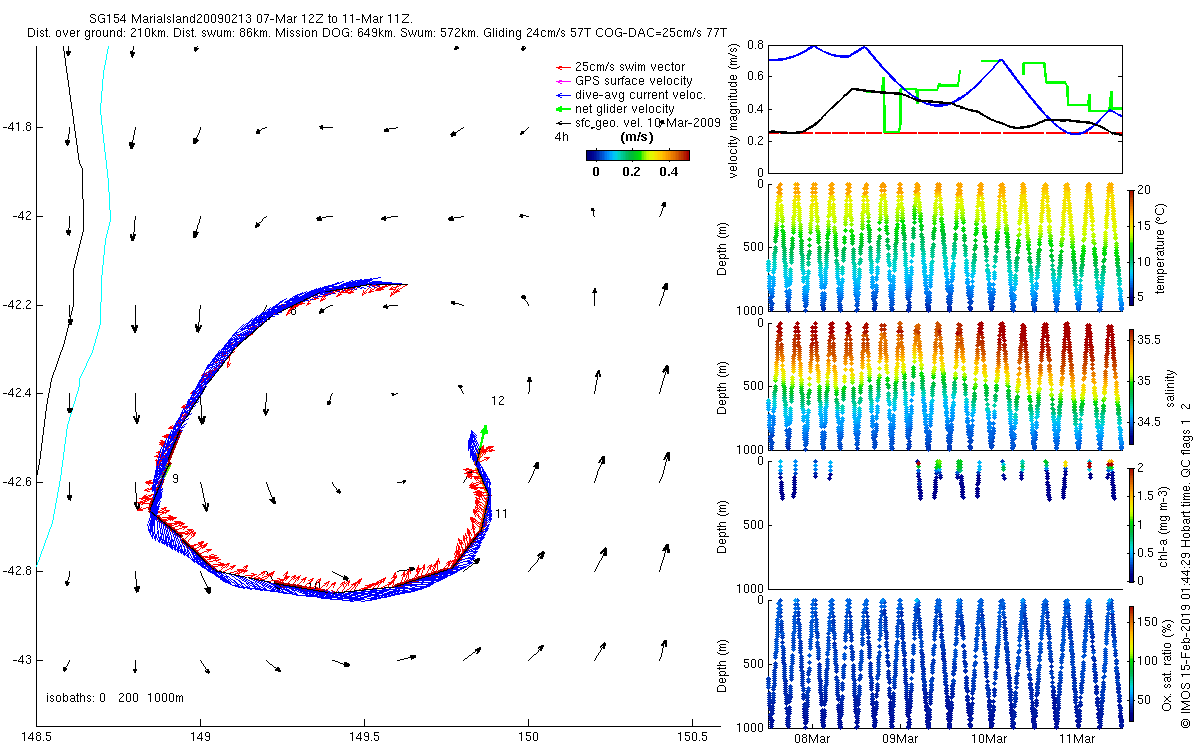Image resolution: width=1200 pixels, height=750 pixels.
Task: Click the chl-a colorbar
Action: coord(1133,523)
